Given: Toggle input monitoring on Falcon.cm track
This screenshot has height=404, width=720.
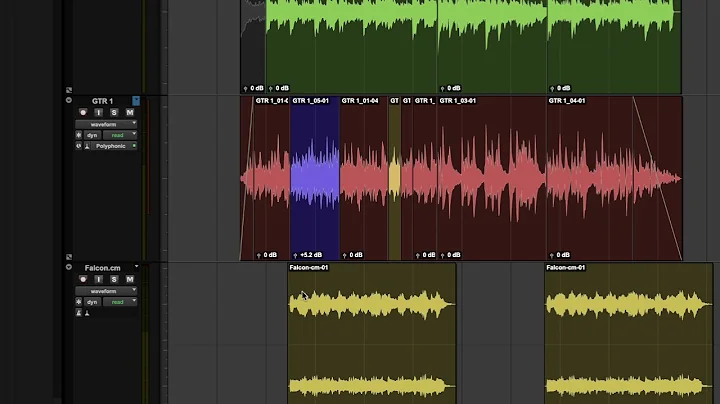Looking at the screenshot, I should tap(99, 279).
